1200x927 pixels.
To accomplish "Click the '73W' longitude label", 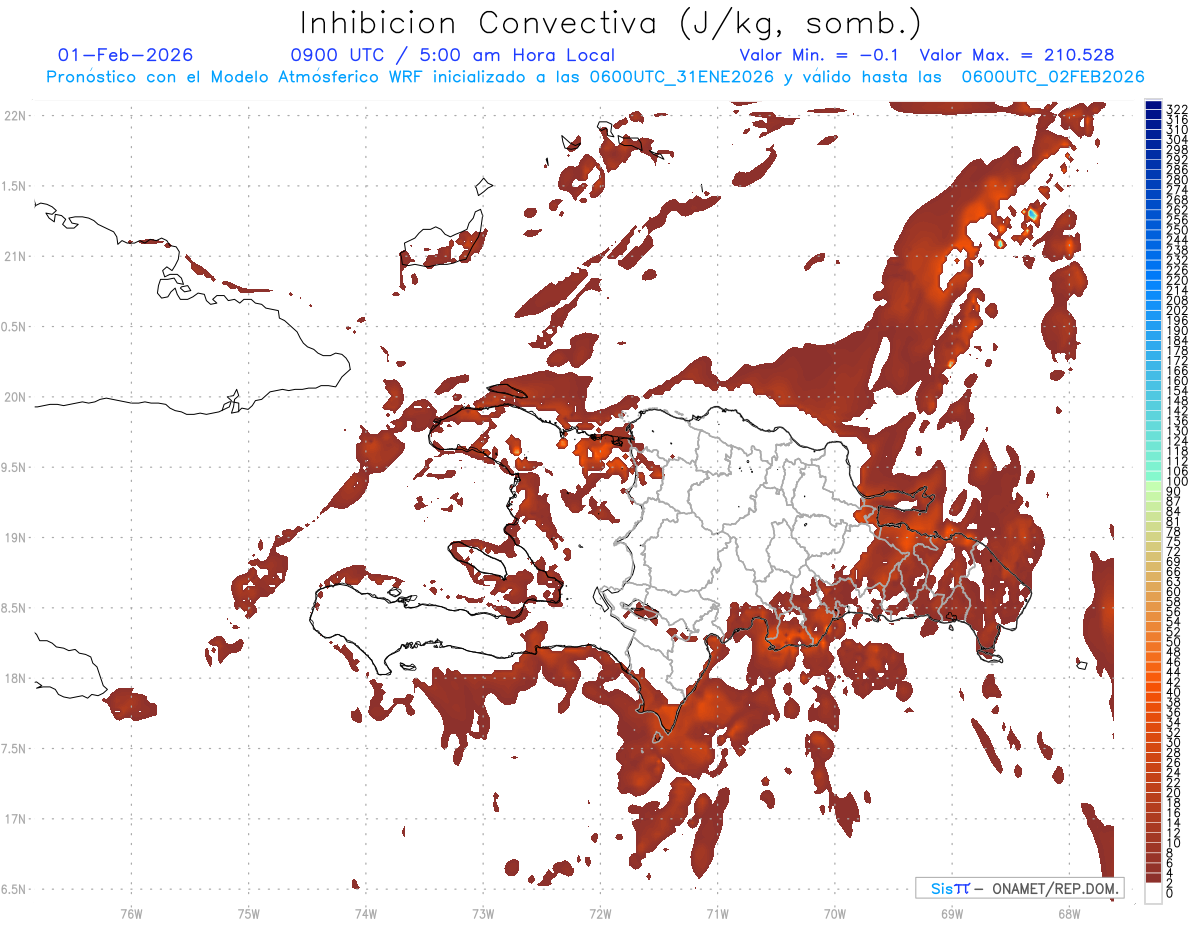I will 483,913.
